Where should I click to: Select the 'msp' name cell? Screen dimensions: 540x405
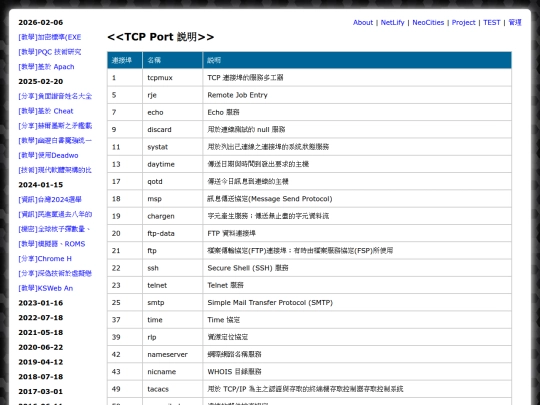(172, 199)
